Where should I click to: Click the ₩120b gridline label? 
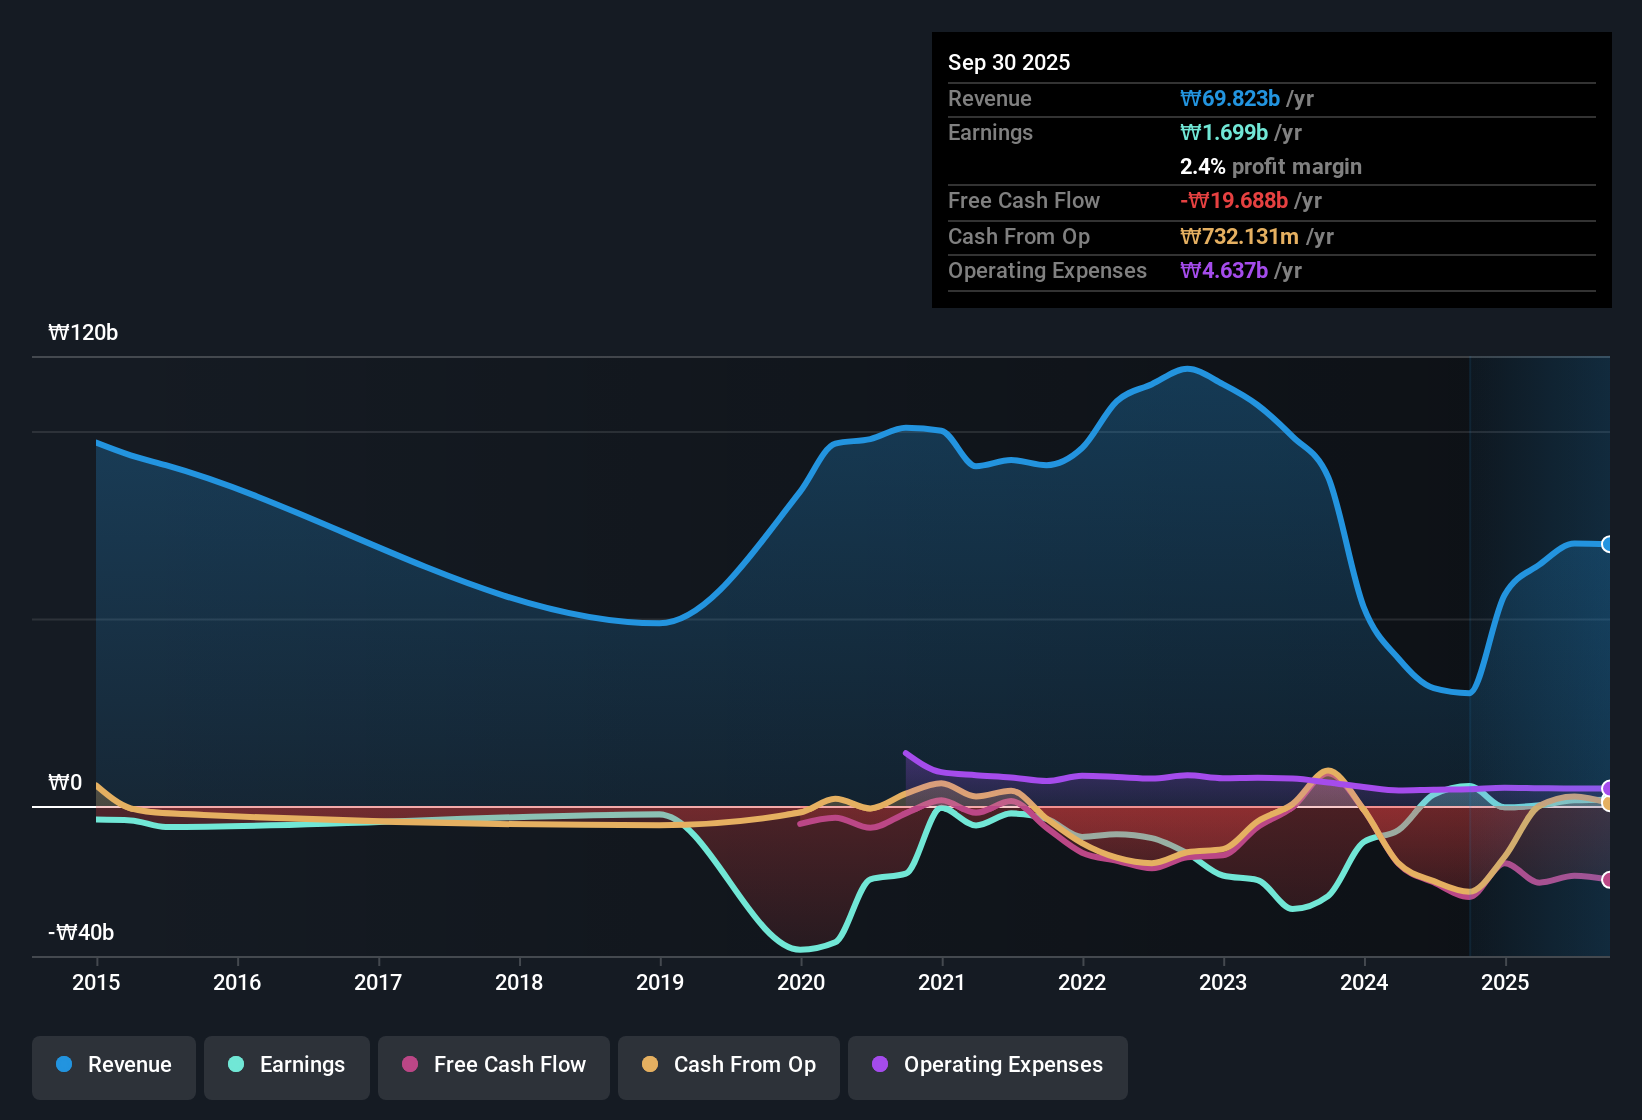point(83,333)
